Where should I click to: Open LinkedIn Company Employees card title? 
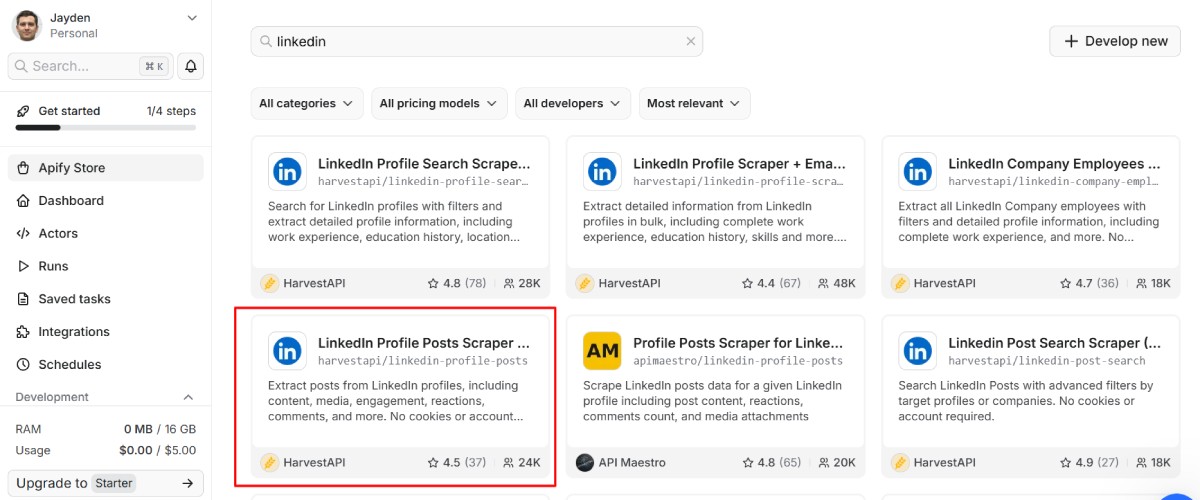(1054, 163)
